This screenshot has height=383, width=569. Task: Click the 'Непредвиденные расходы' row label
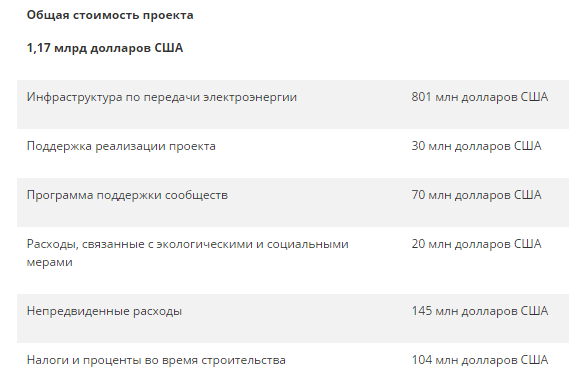click(x=105, y=311)
